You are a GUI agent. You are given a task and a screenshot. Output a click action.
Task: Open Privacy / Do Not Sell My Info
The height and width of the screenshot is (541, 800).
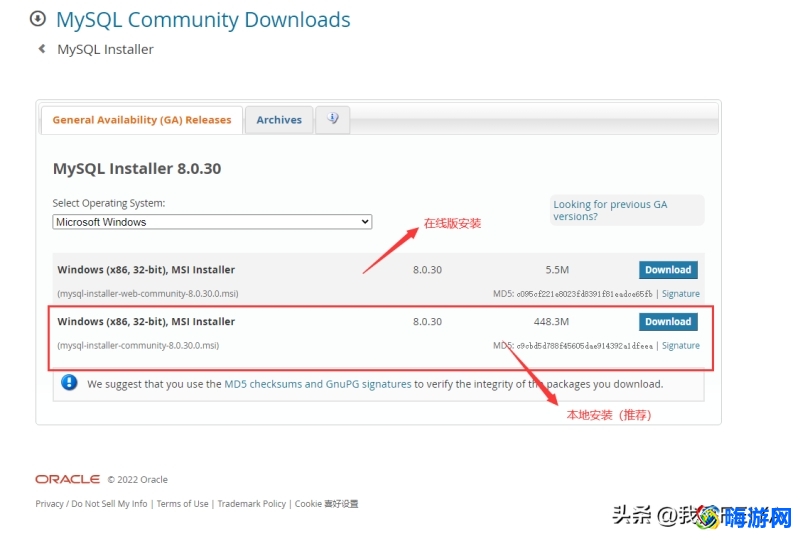tap(91, 504)
